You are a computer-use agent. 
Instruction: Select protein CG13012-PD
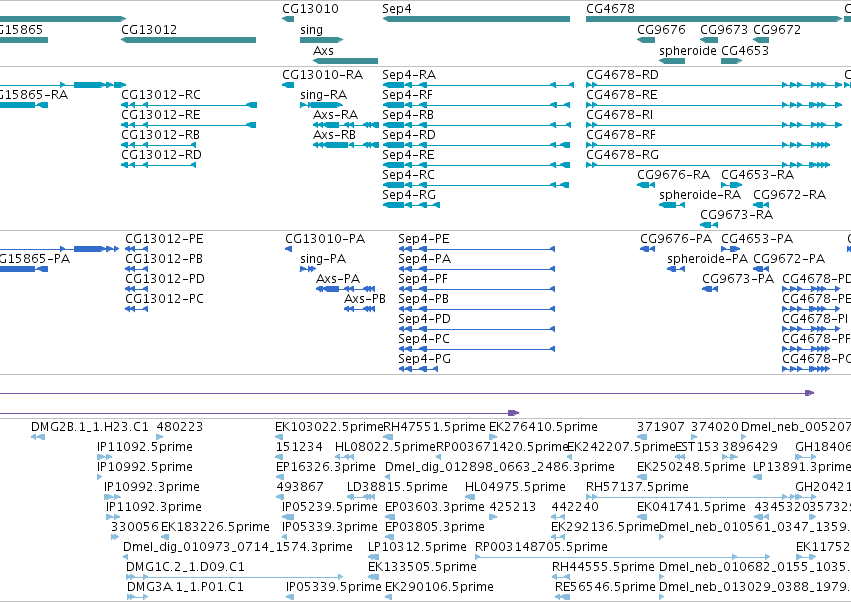136,289
